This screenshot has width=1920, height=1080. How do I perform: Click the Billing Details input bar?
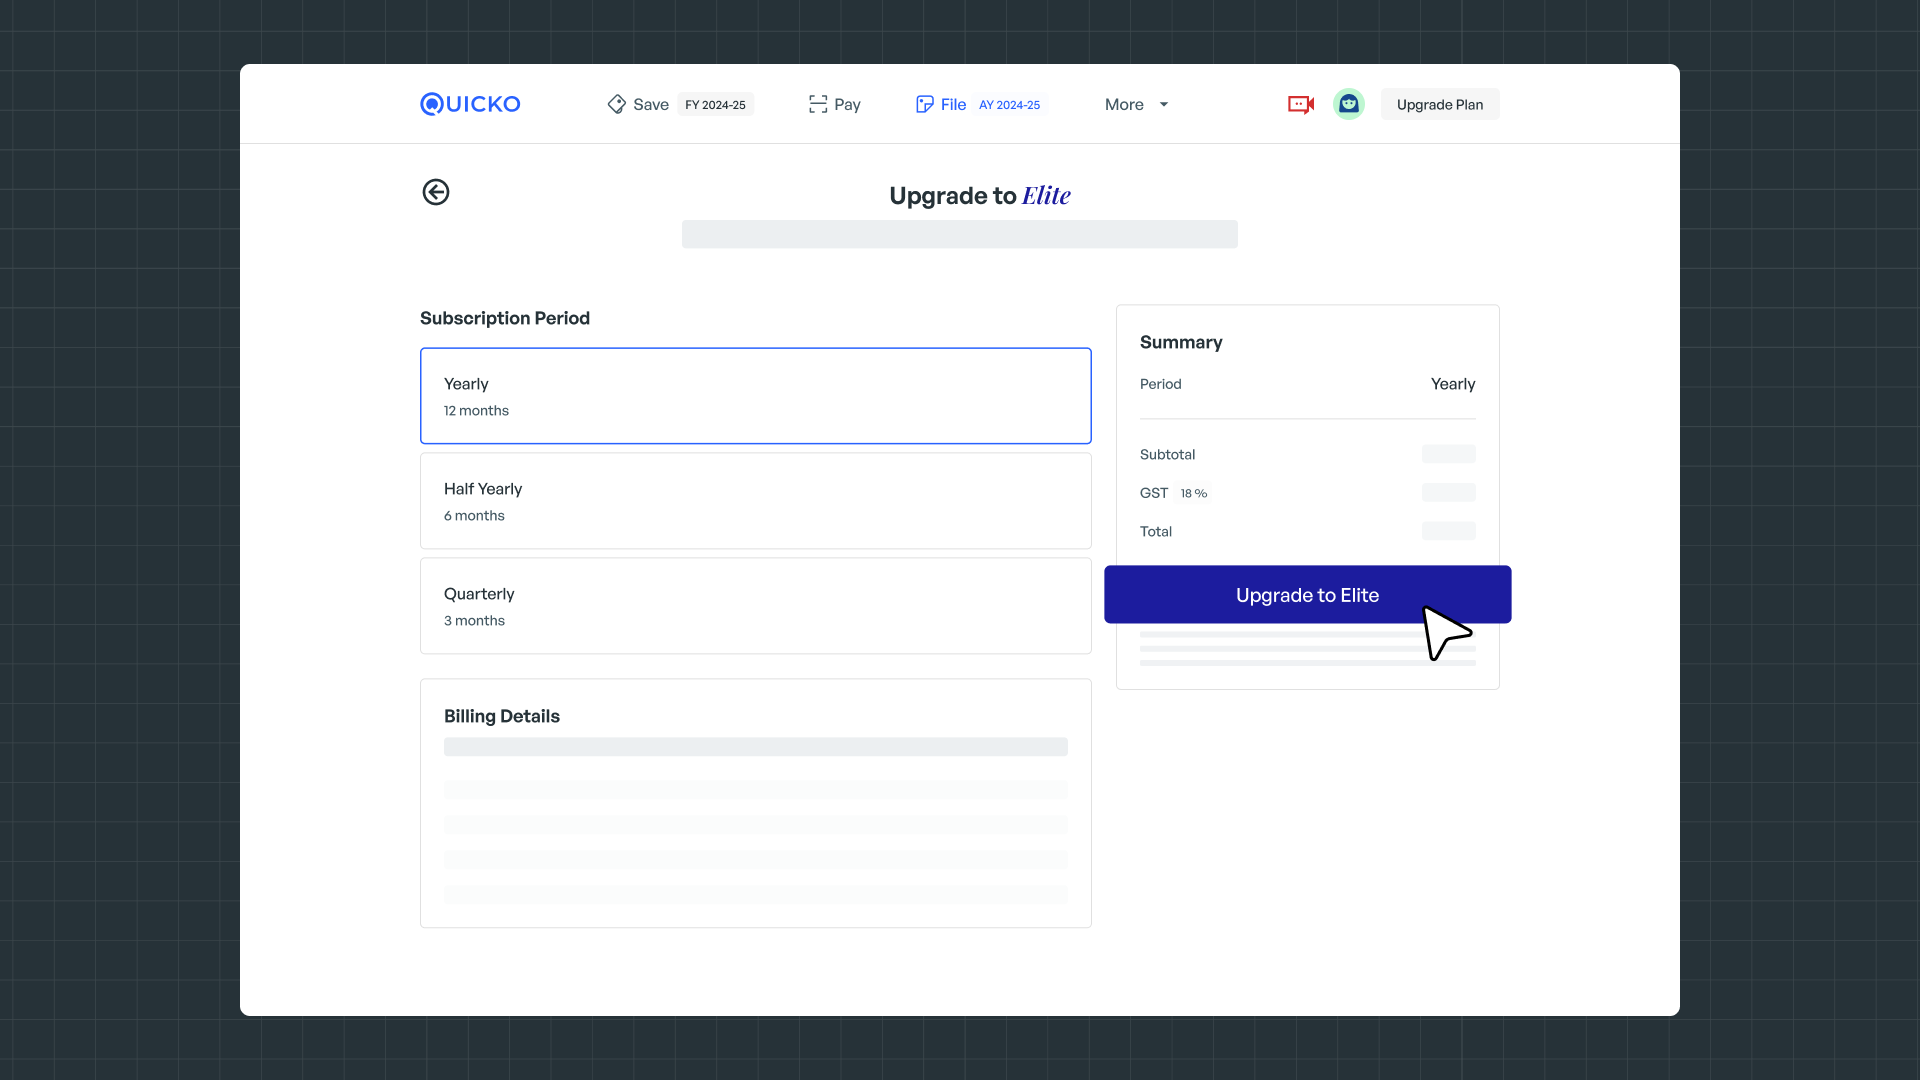click(755, 747)
